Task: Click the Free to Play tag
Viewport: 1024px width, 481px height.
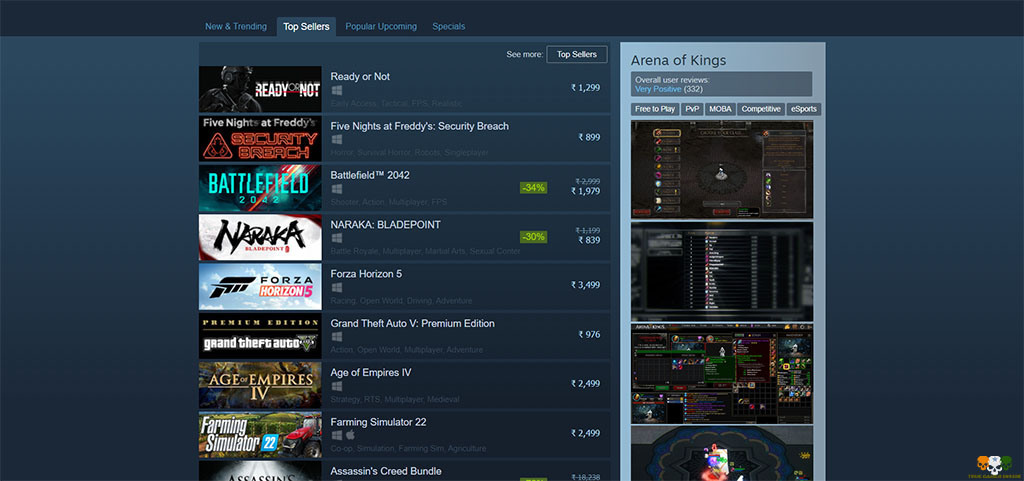Action: (x=655, y=109)
